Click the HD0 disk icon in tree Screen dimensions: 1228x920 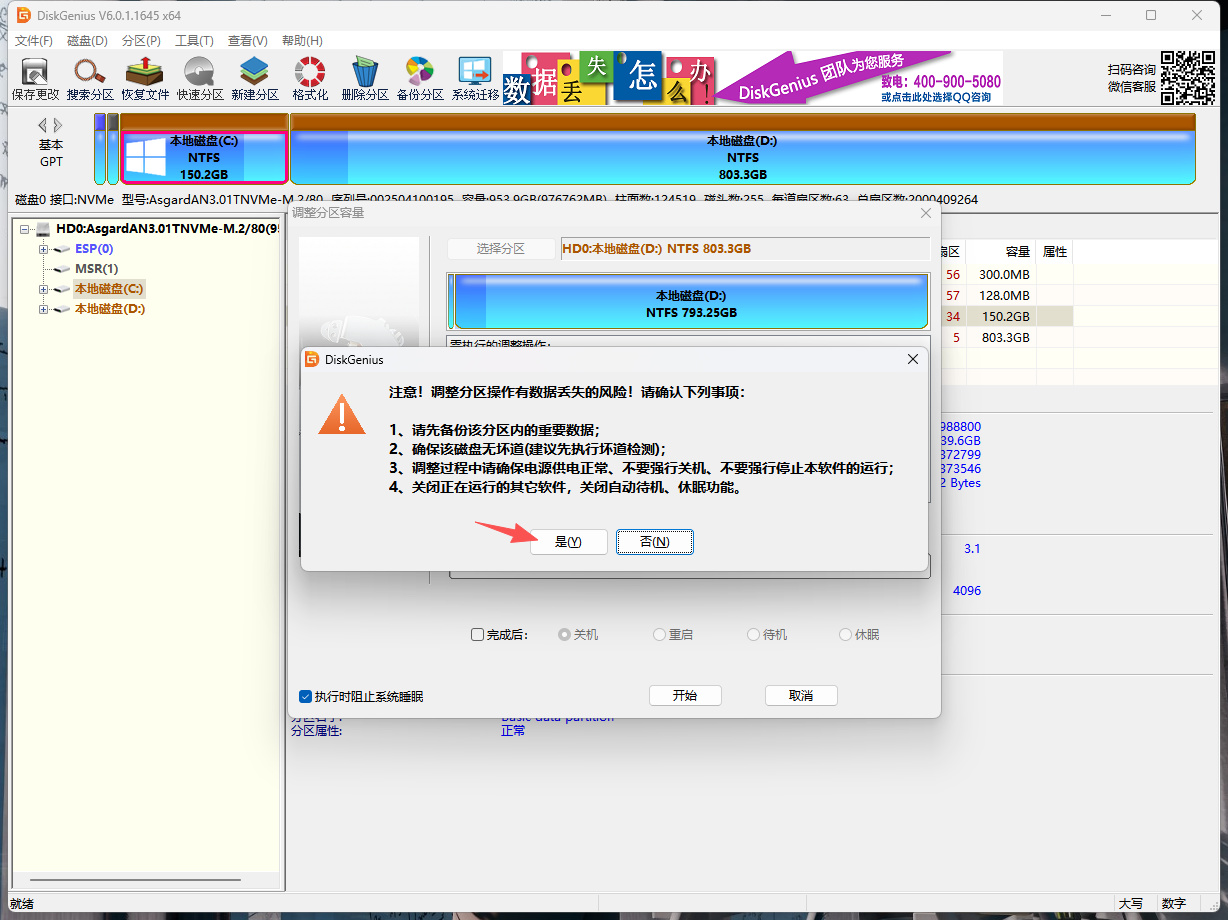pyautogui.click(x=42, y=229)
